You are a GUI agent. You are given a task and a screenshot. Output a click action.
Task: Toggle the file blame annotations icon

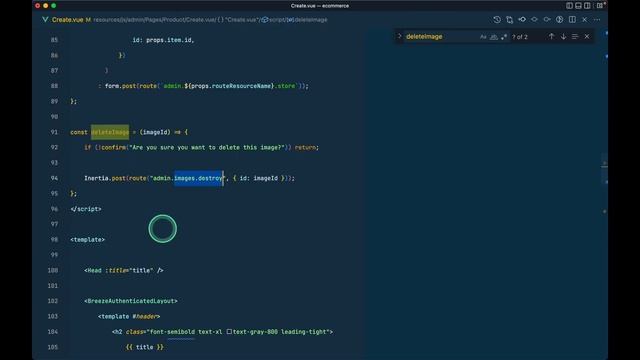560,20
